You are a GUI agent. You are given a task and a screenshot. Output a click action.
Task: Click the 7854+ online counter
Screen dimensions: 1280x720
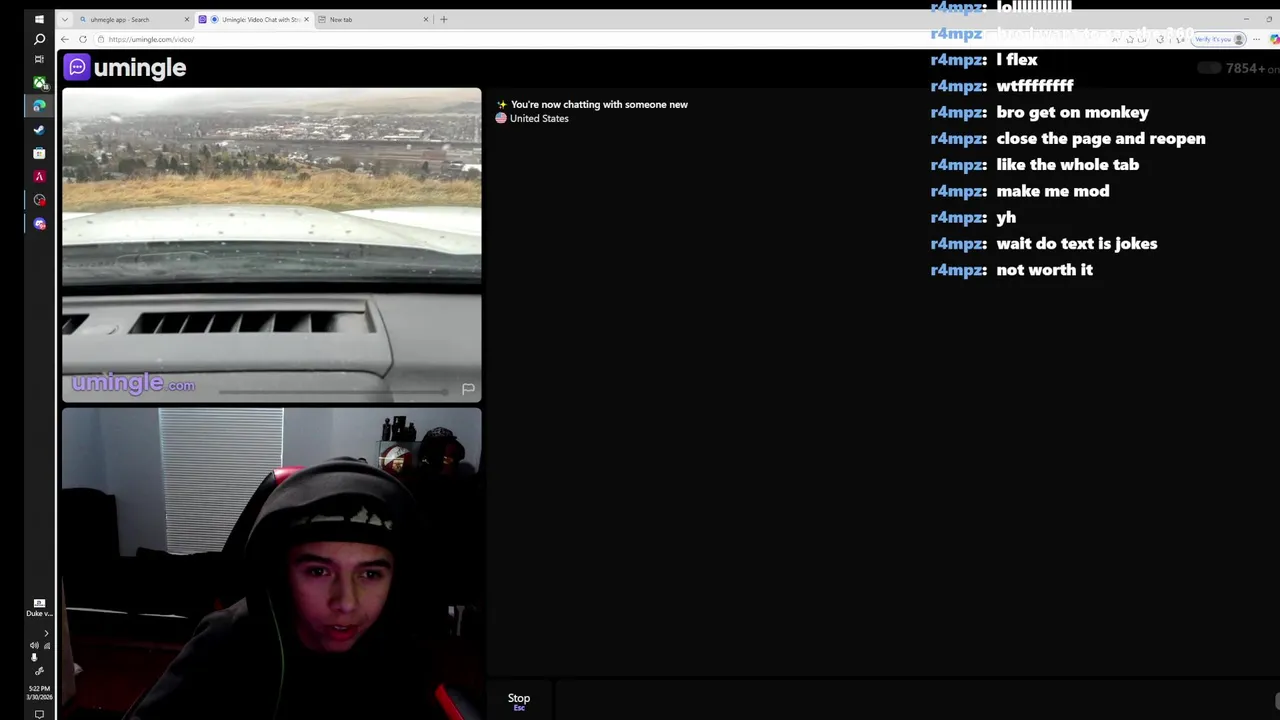(x=1252, y=68)
